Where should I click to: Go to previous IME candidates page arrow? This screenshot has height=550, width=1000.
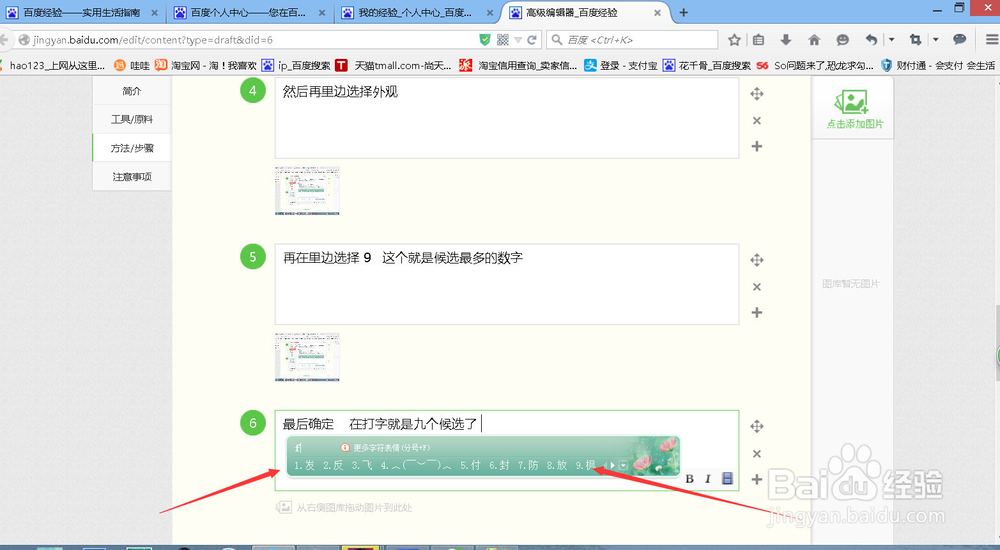point(605,465)
